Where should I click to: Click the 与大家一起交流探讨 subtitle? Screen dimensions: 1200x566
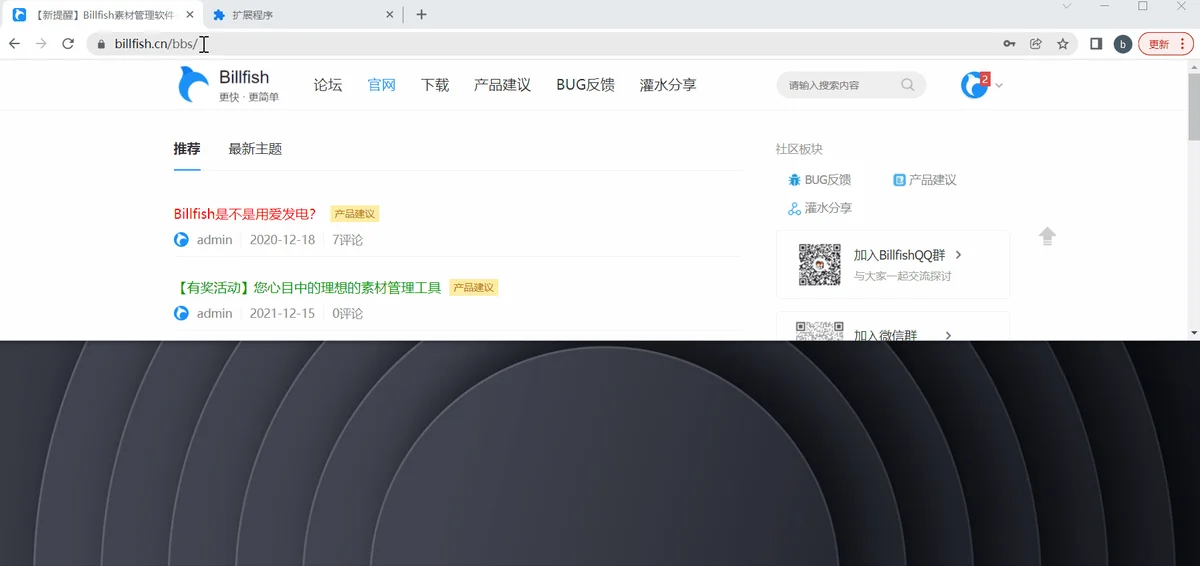coord(902,276)
